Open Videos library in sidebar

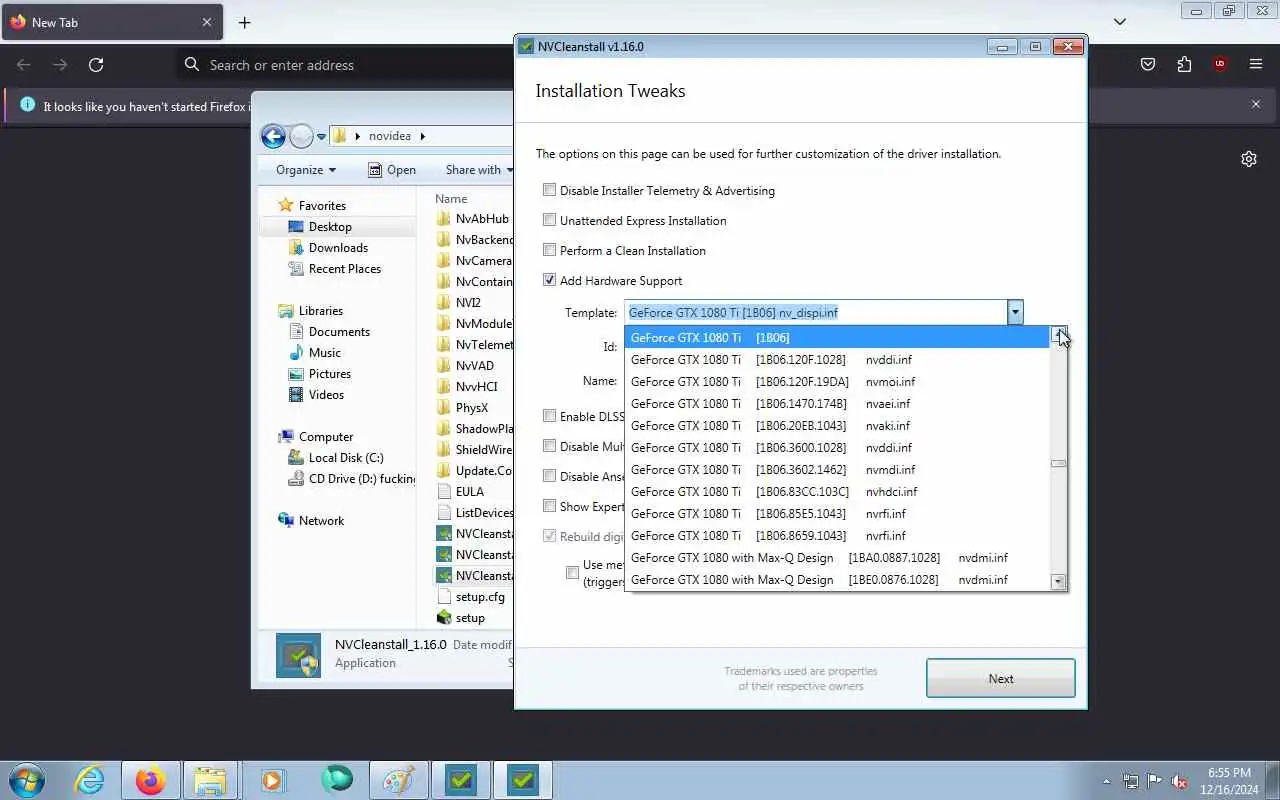(317, 394)
